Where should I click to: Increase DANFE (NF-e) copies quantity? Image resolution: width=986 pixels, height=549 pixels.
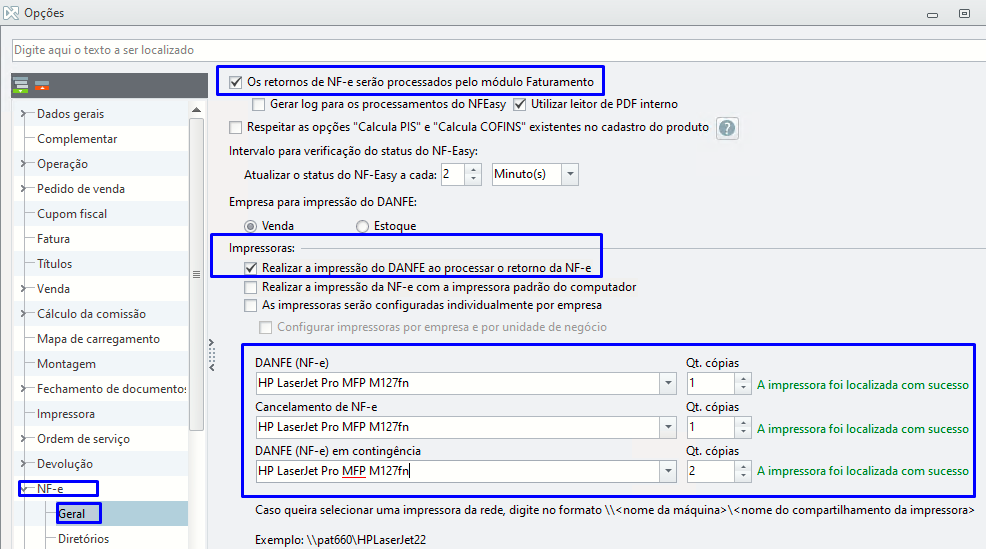743,378
